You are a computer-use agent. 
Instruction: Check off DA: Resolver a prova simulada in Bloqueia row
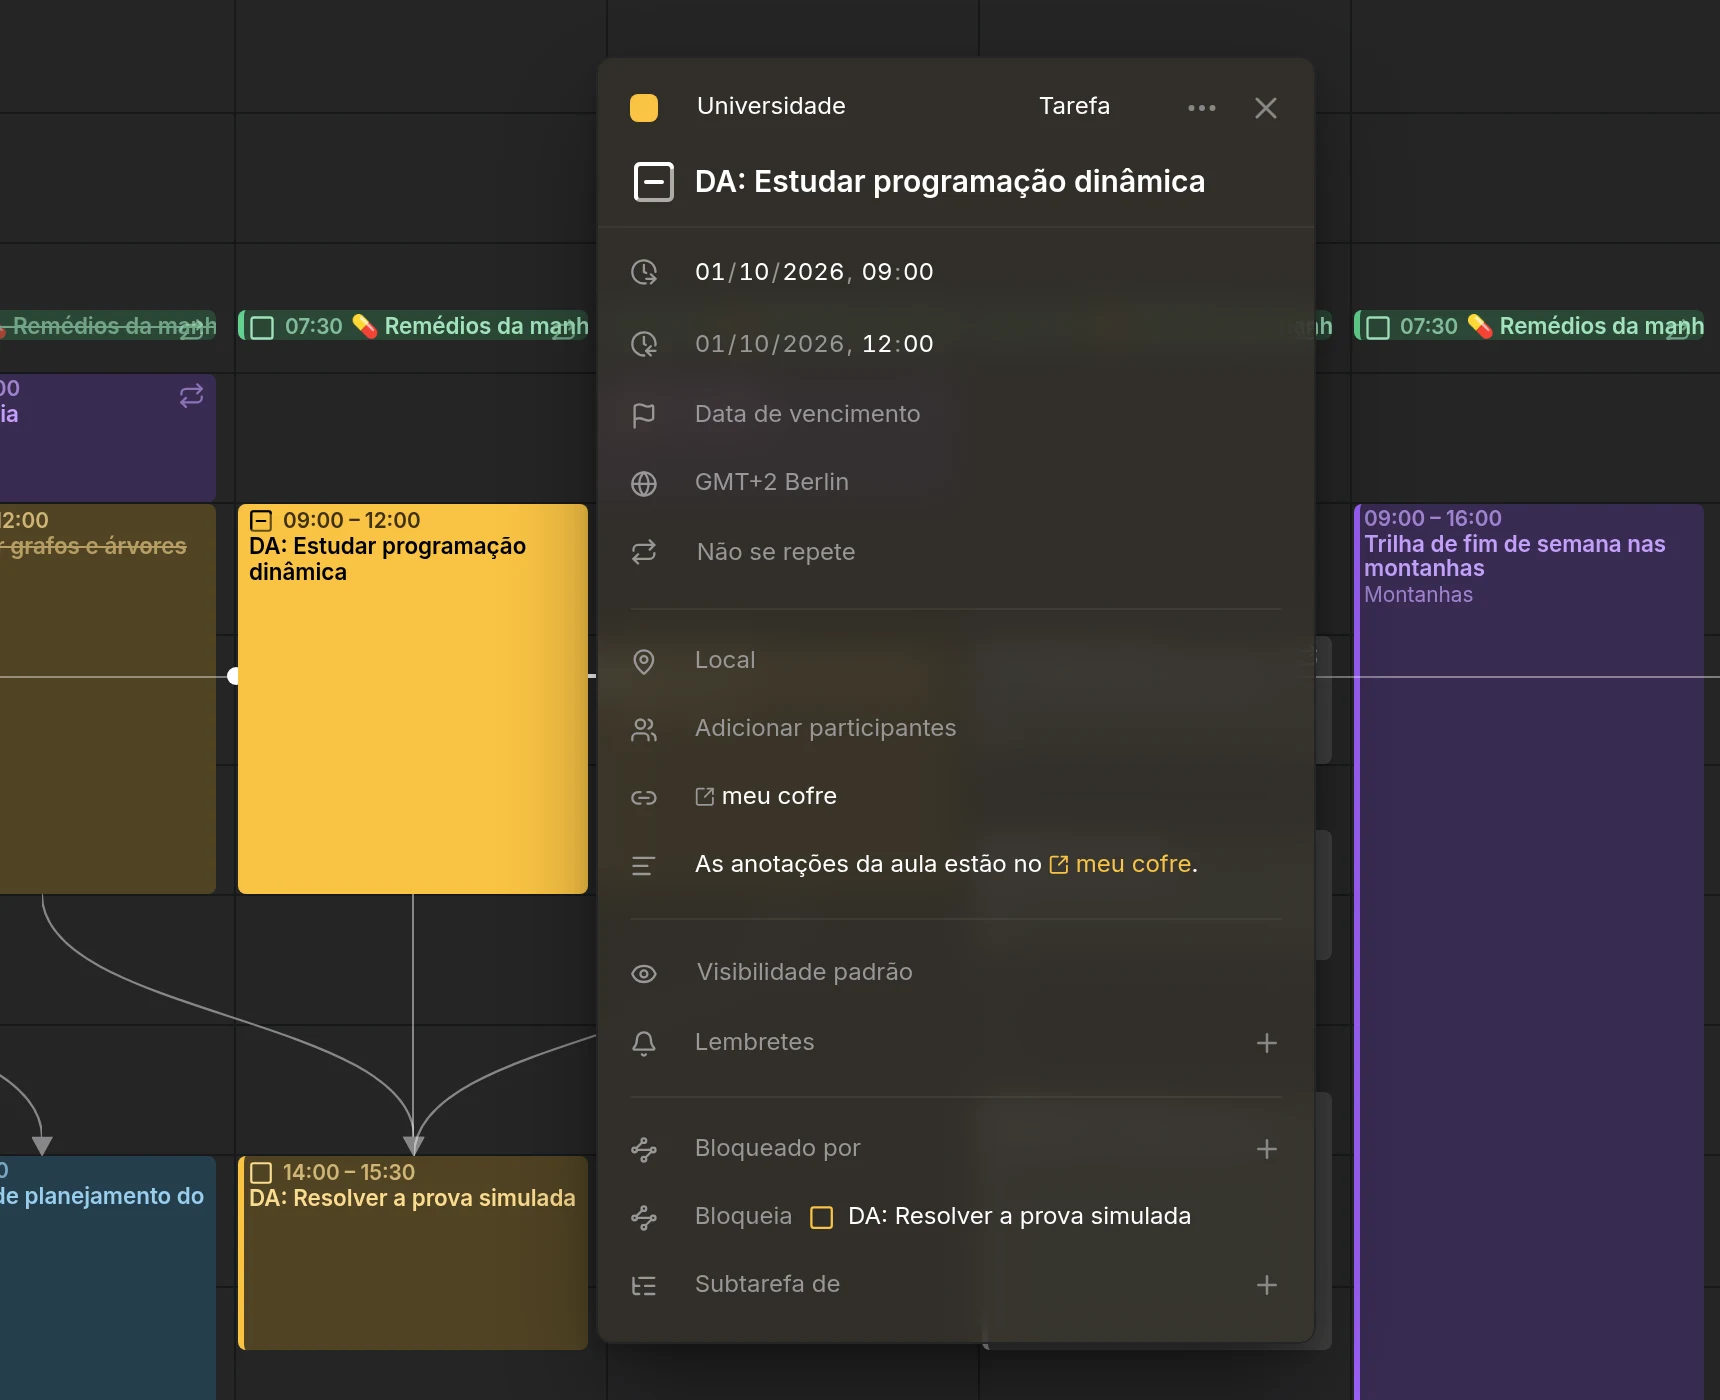click(x=821, y=1217)
